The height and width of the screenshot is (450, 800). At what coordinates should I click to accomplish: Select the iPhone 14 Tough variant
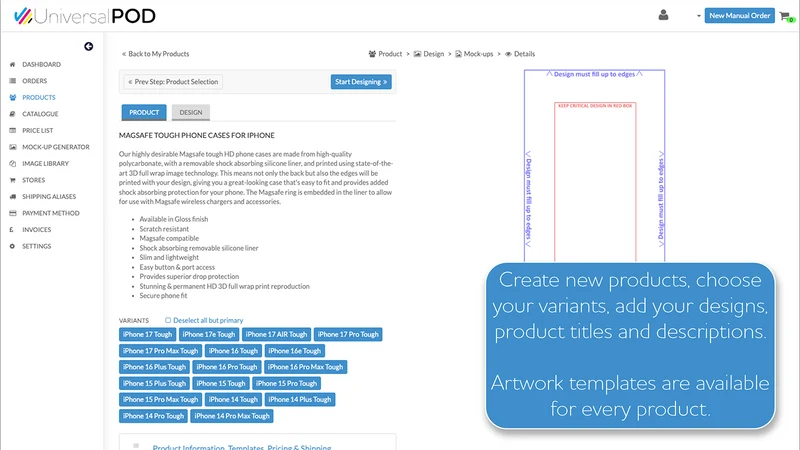(x=233, y=399)
